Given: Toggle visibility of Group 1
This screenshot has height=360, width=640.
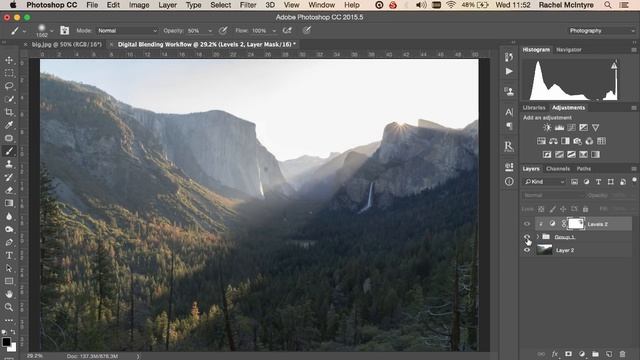Looking at the screenshot, I should point(527,237).
